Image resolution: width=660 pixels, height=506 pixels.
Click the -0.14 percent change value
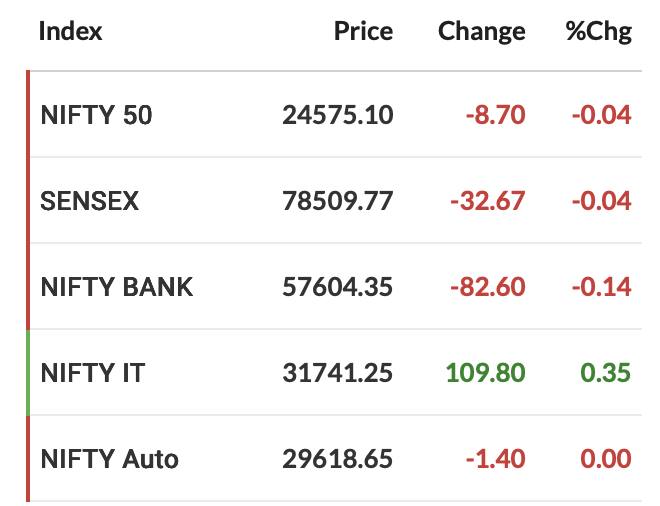coord(601,287)
